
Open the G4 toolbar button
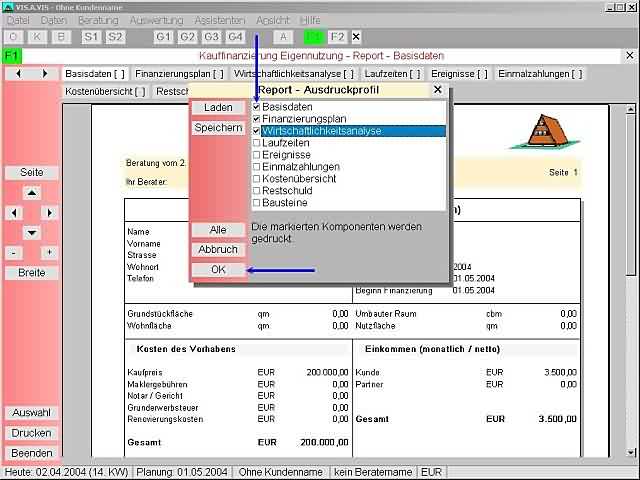point(236,37)
